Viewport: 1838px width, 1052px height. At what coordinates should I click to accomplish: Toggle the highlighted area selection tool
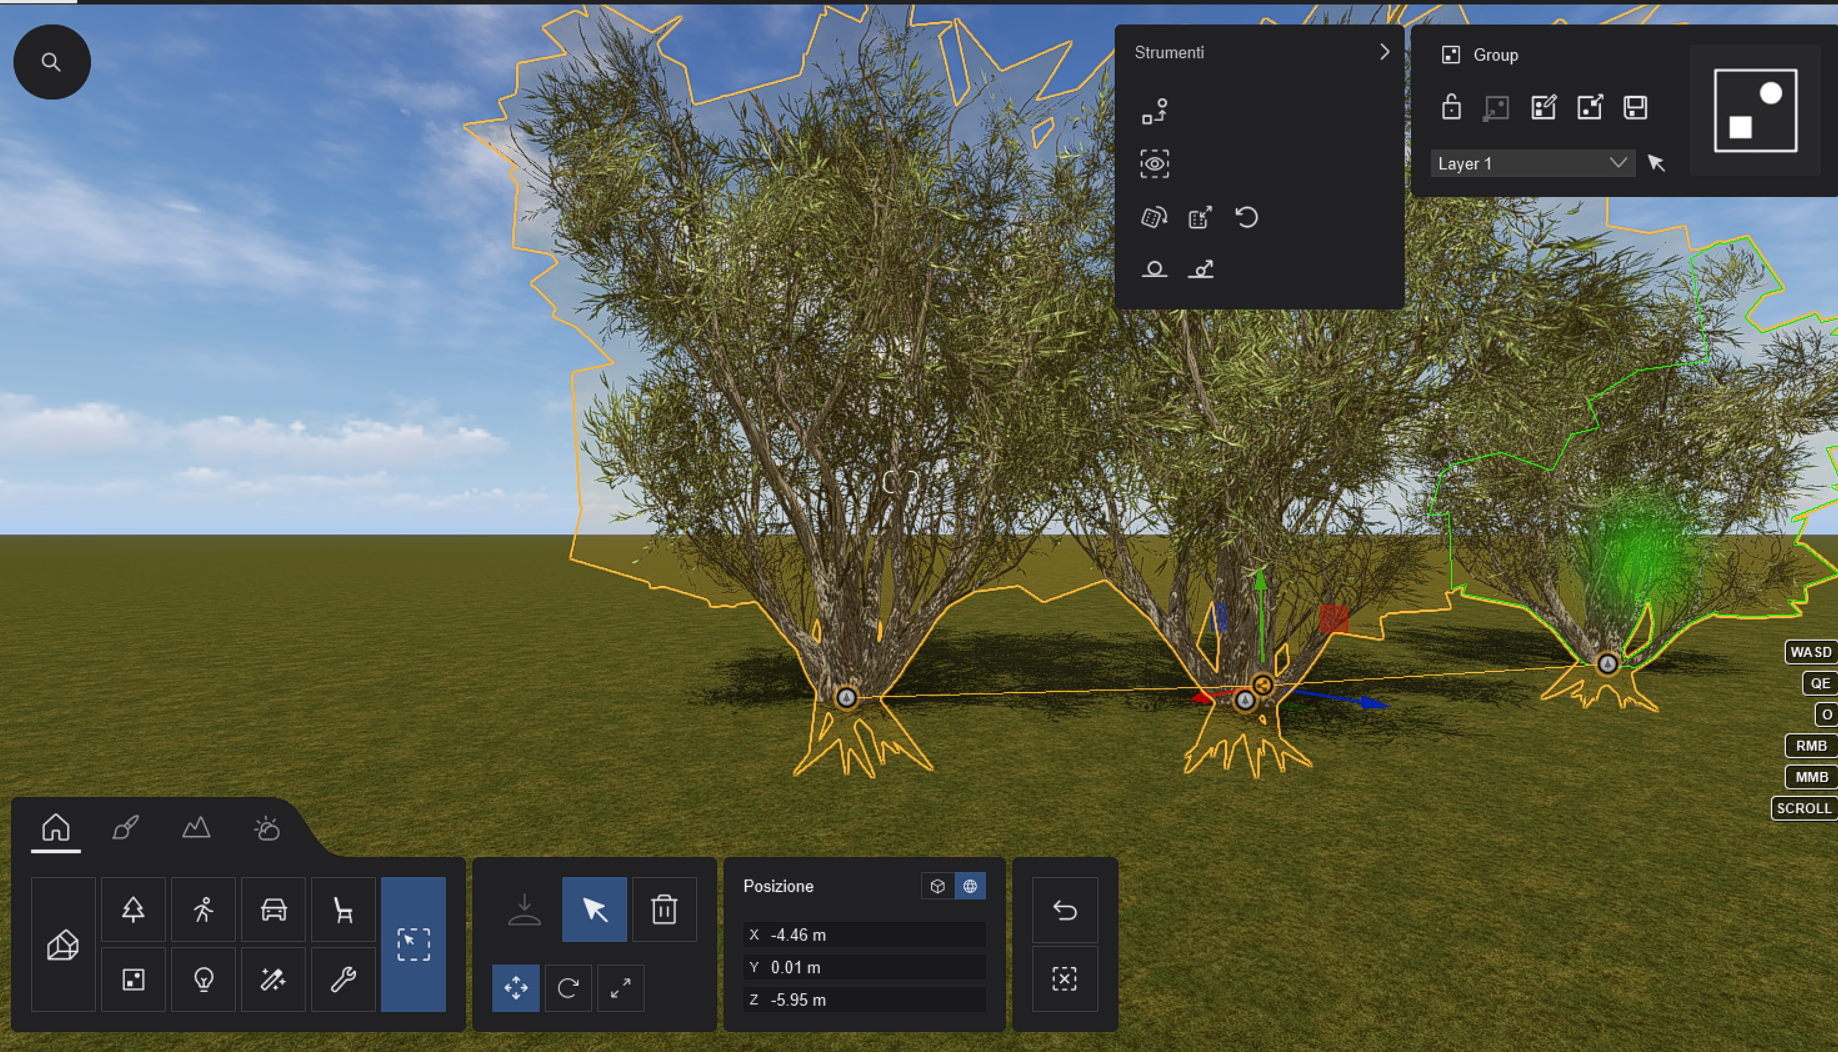click(x=413, y=944)
